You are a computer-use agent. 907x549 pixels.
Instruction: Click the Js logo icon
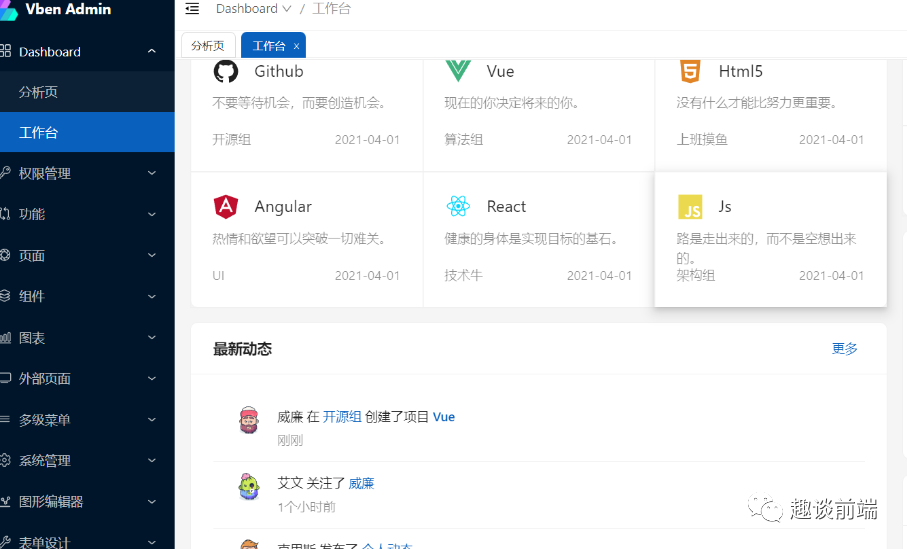690,207
